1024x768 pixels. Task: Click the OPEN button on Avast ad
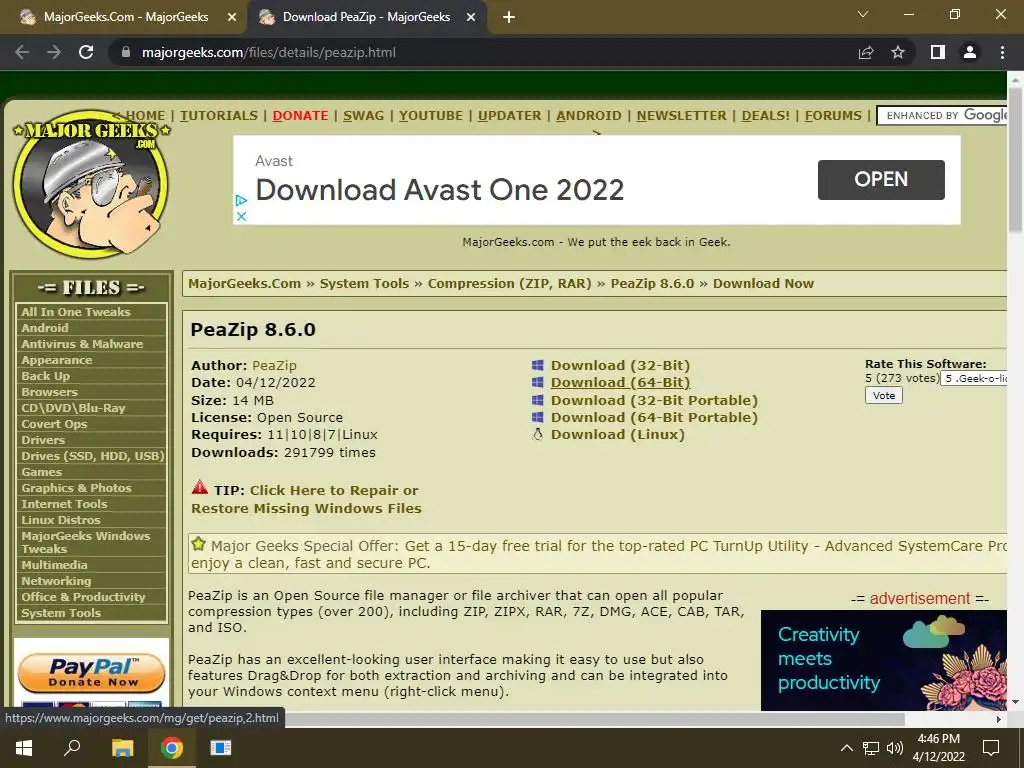coord(881,180)
